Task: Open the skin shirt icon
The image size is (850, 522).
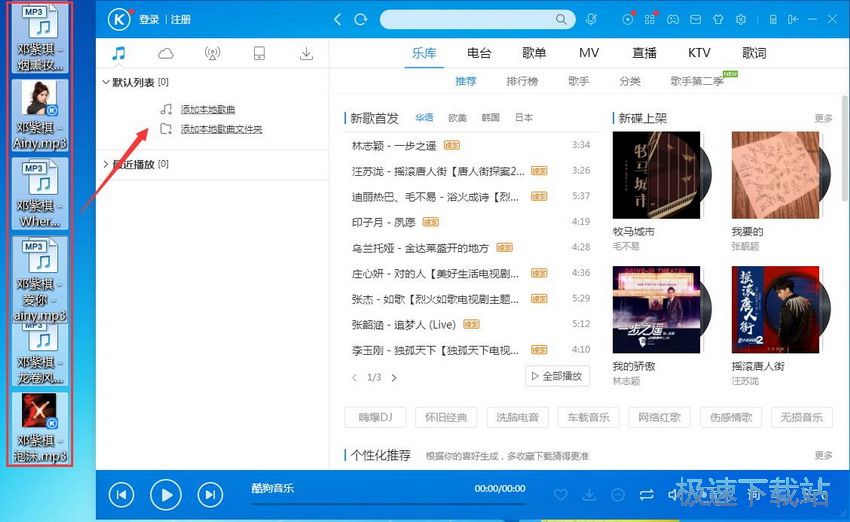Action: pyautogui.click(x=718, y=20)
